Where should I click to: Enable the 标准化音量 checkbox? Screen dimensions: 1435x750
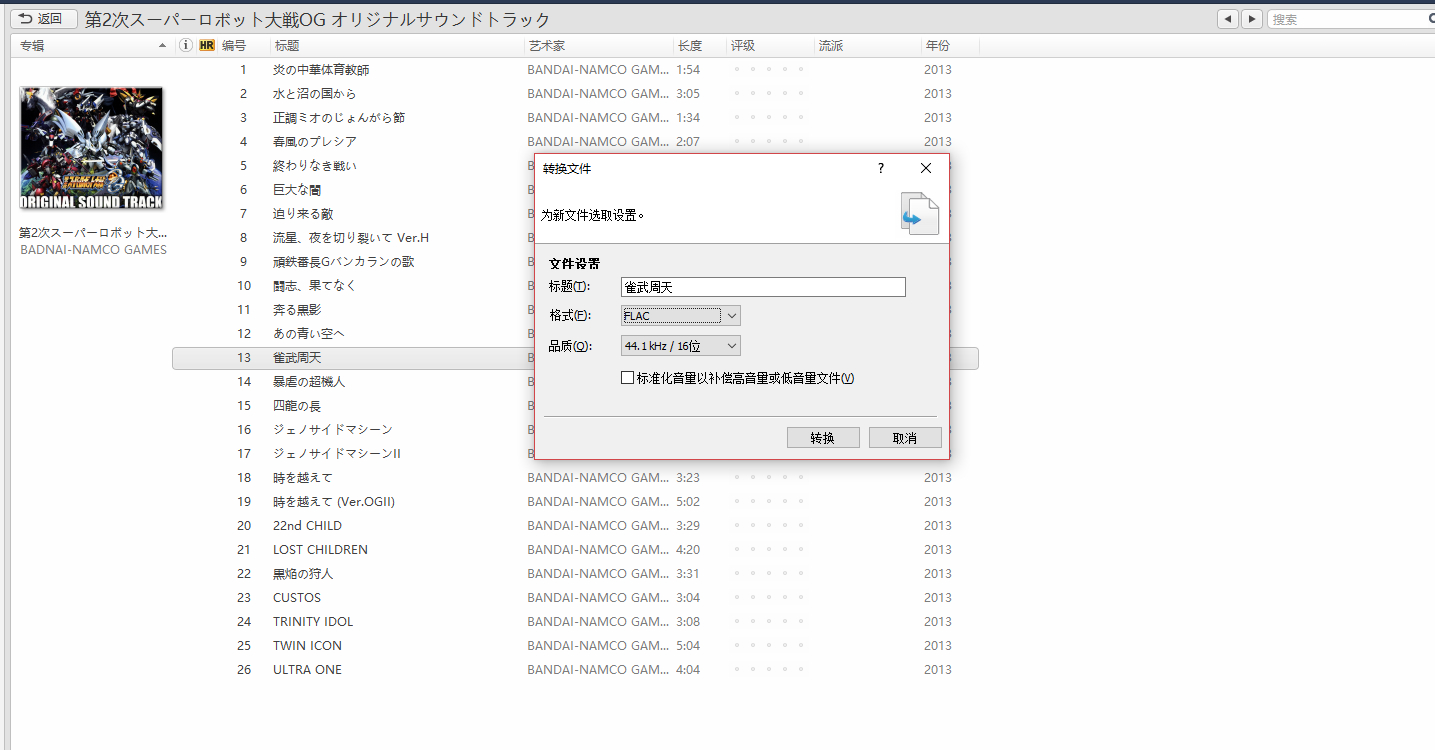pyautogui.click(x=627, y=378)
